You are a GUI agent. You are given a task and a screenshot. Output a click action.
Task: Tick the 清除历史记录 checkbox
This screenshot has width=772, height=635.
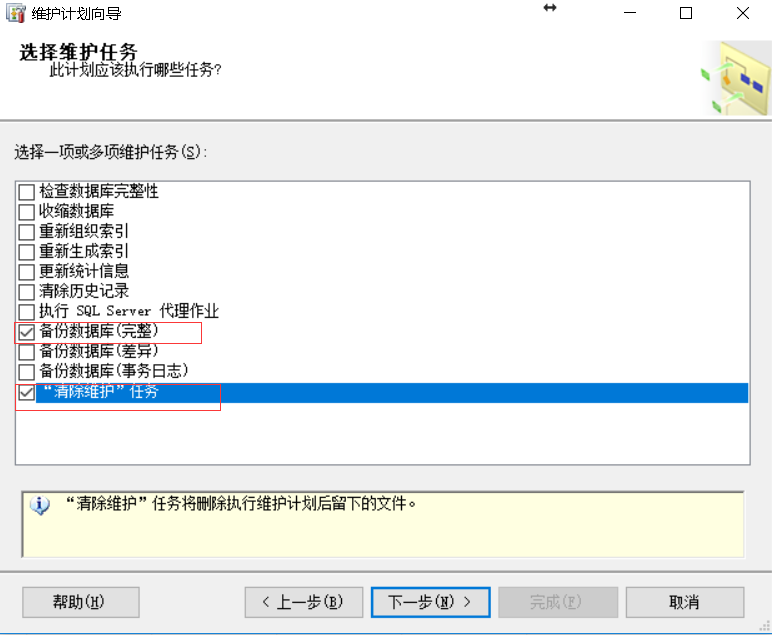(26, 291)
